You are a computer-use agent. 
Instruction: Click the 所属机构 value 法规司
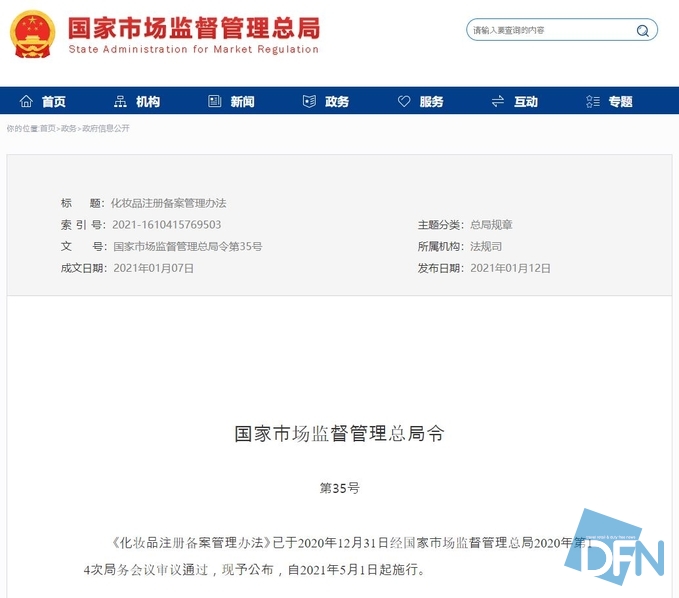(486, 246)
